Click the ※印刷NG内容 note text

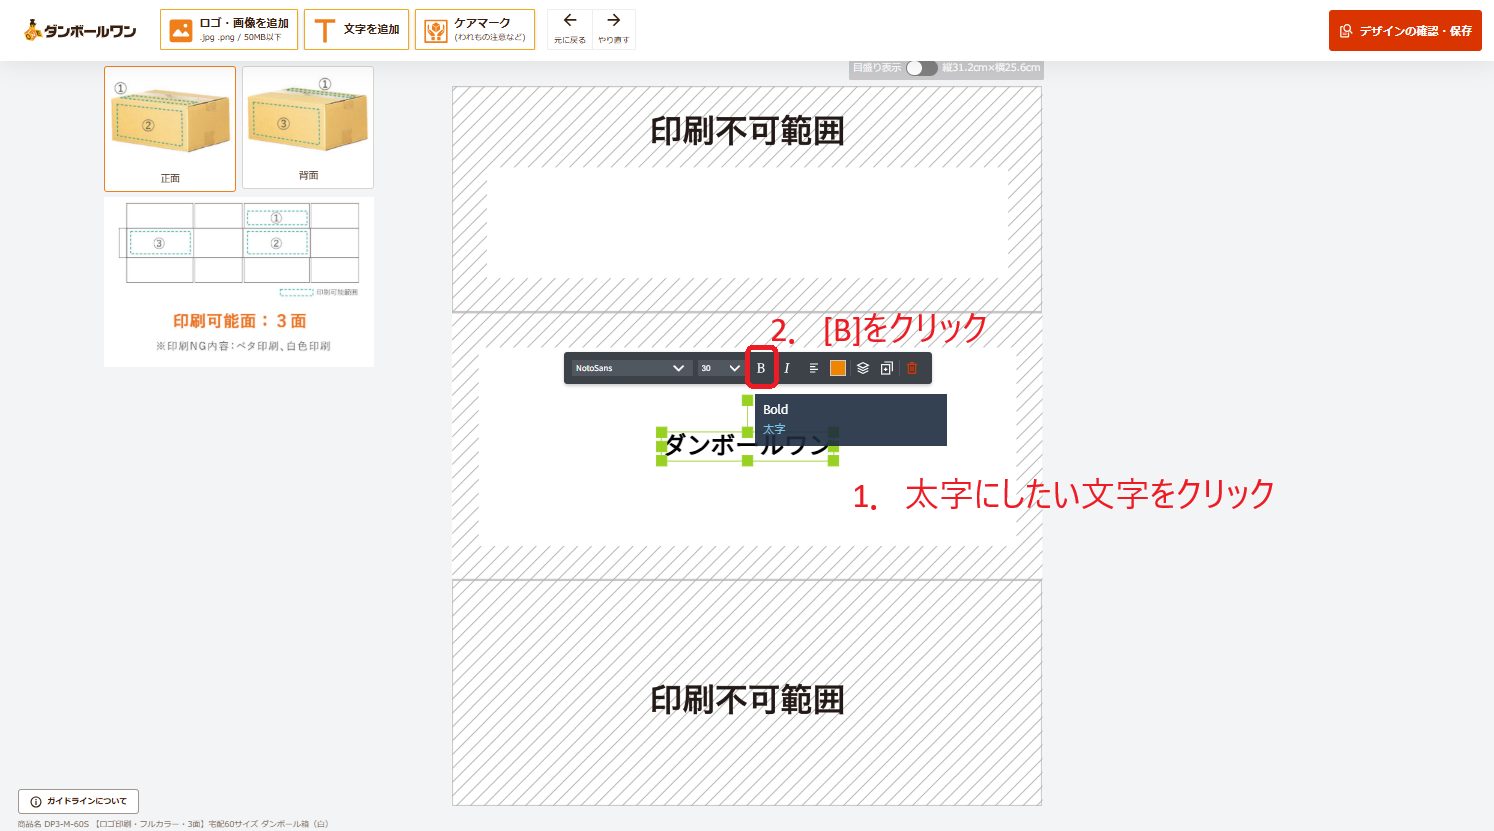243,346
